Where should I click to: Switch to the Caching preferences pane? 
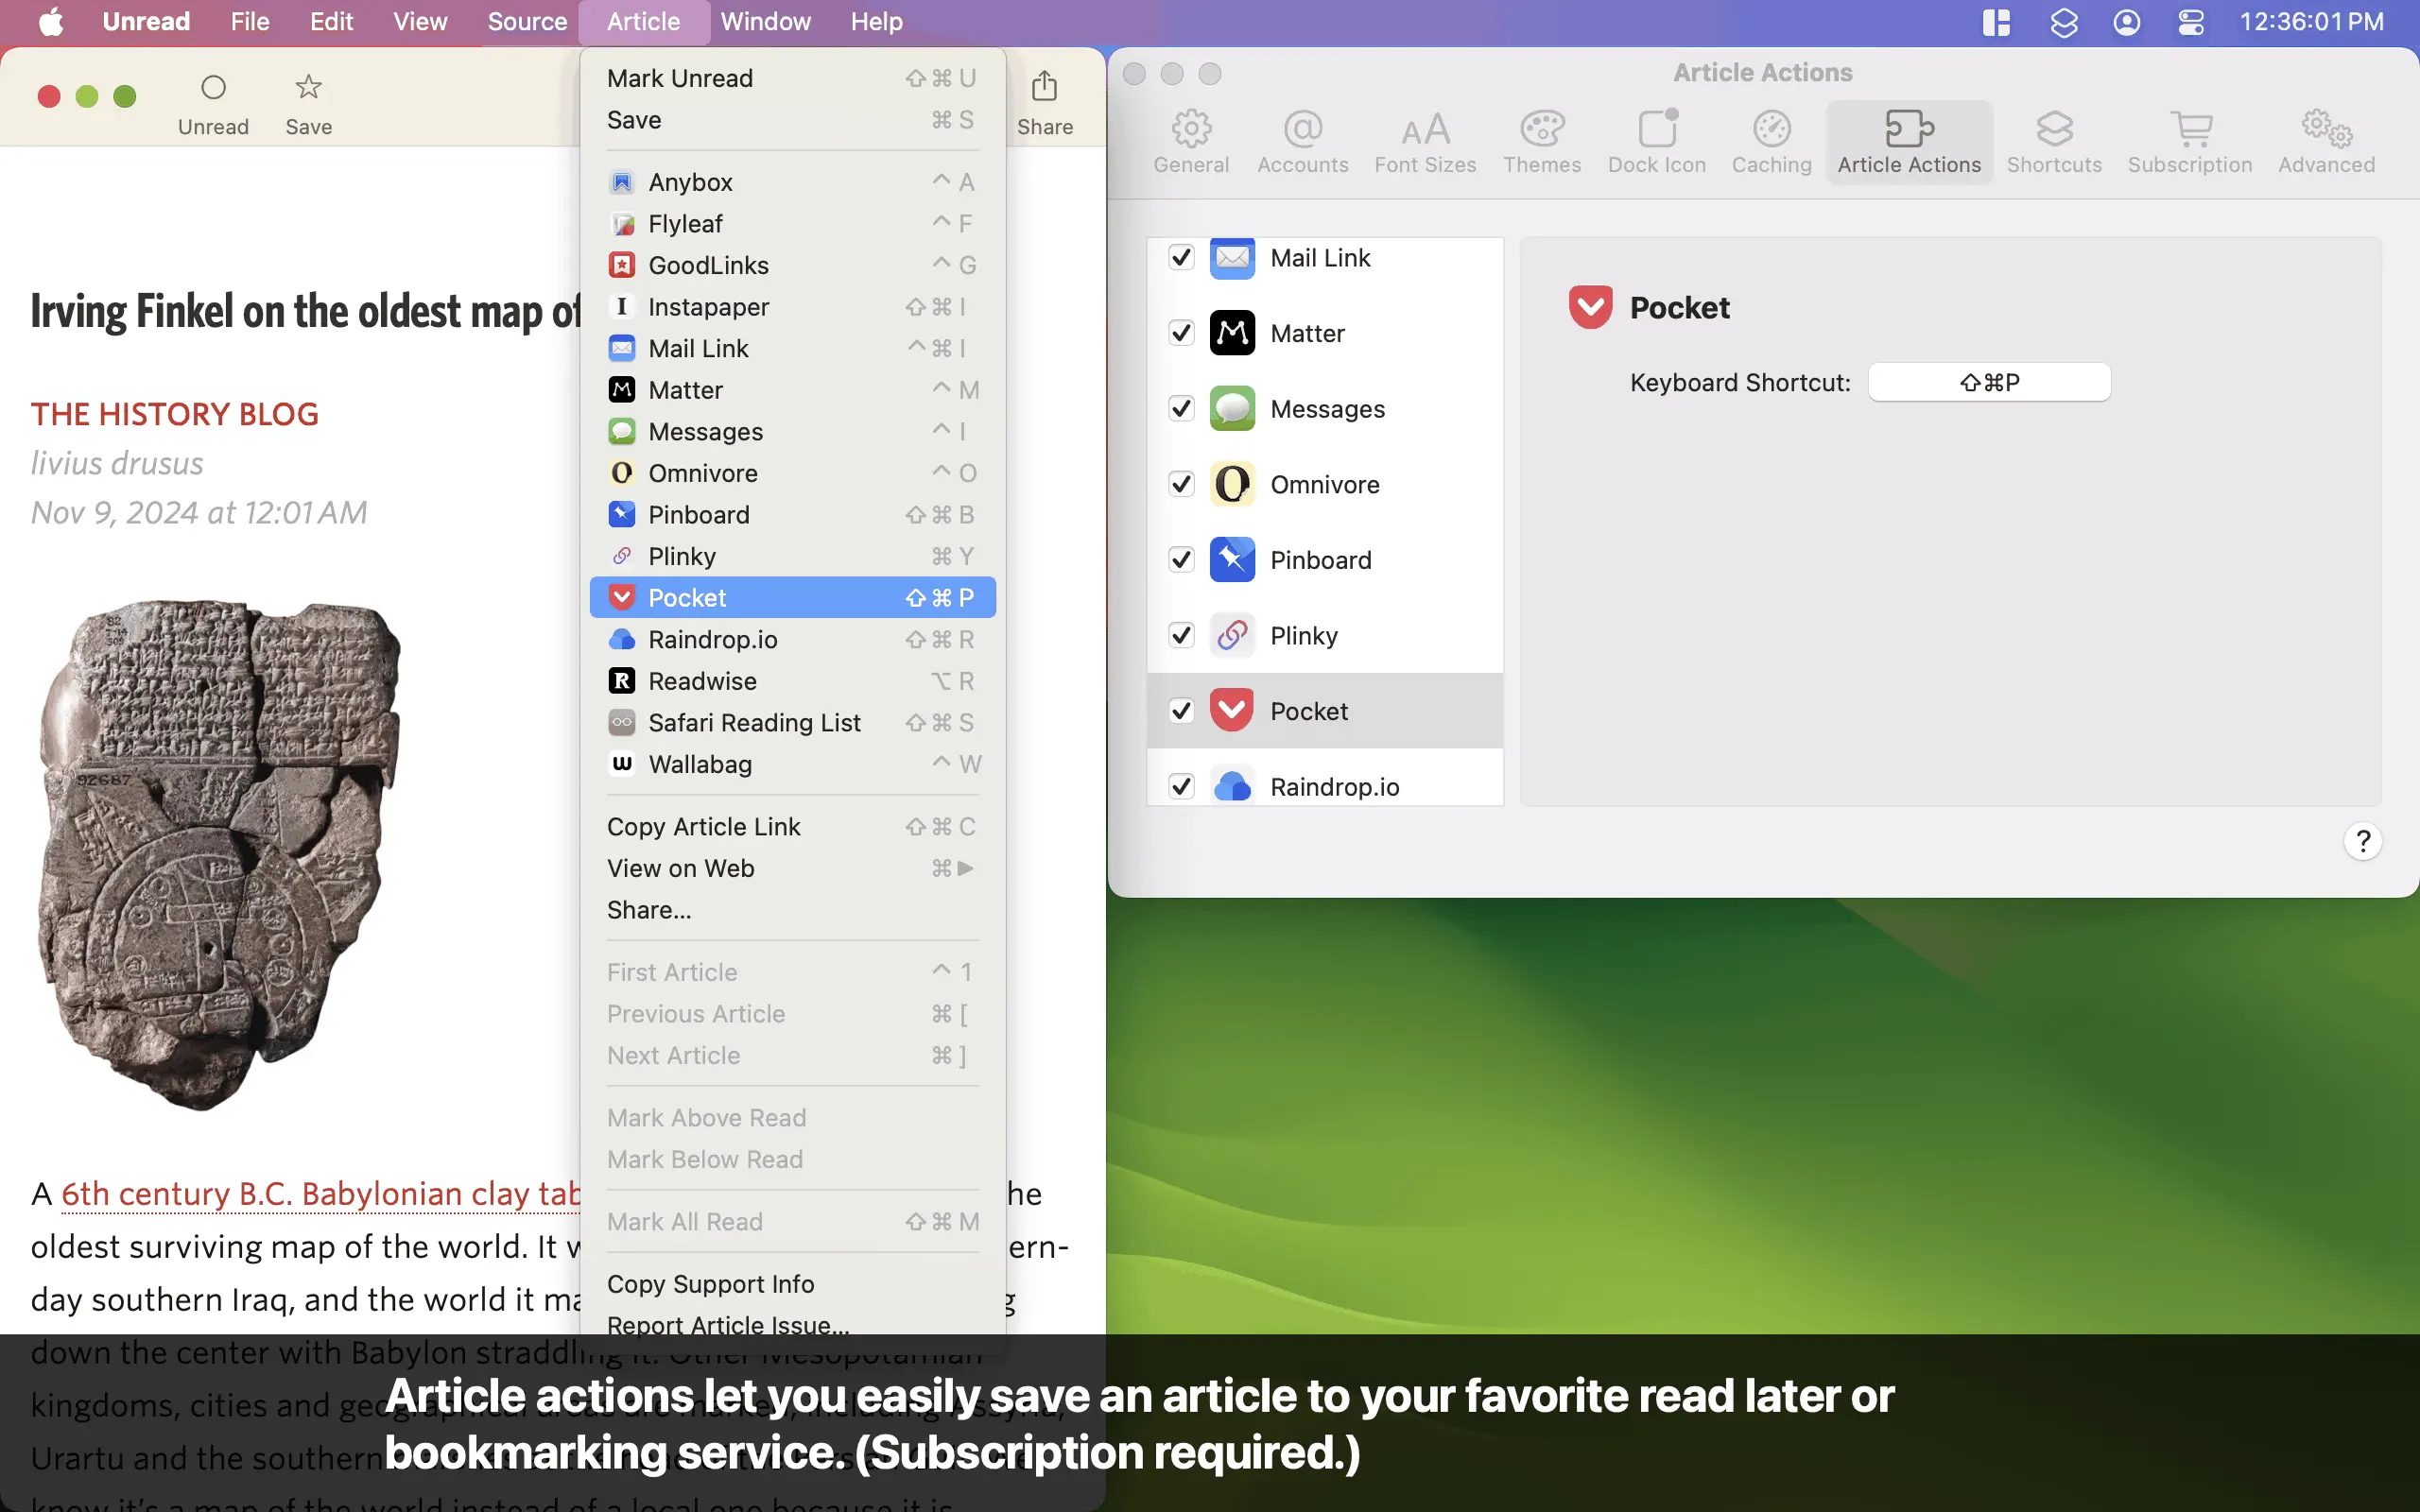[1771, 141]
